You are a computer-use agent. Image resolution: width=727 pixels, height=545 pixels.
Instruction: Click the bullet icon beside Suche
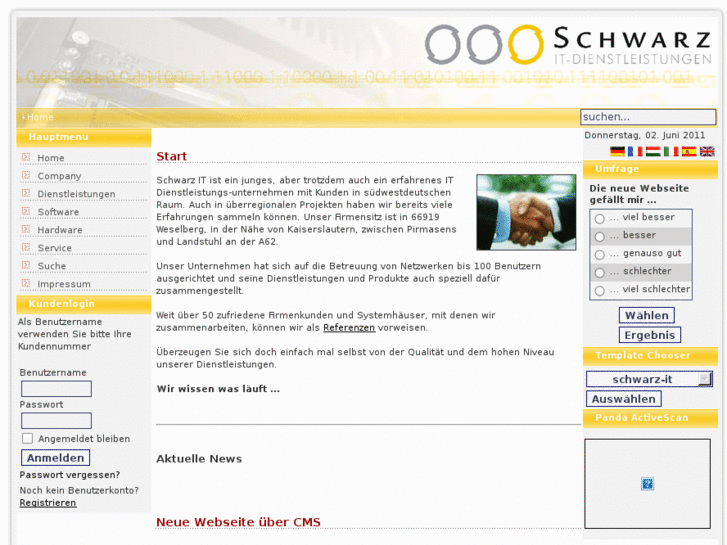(26, 265)
